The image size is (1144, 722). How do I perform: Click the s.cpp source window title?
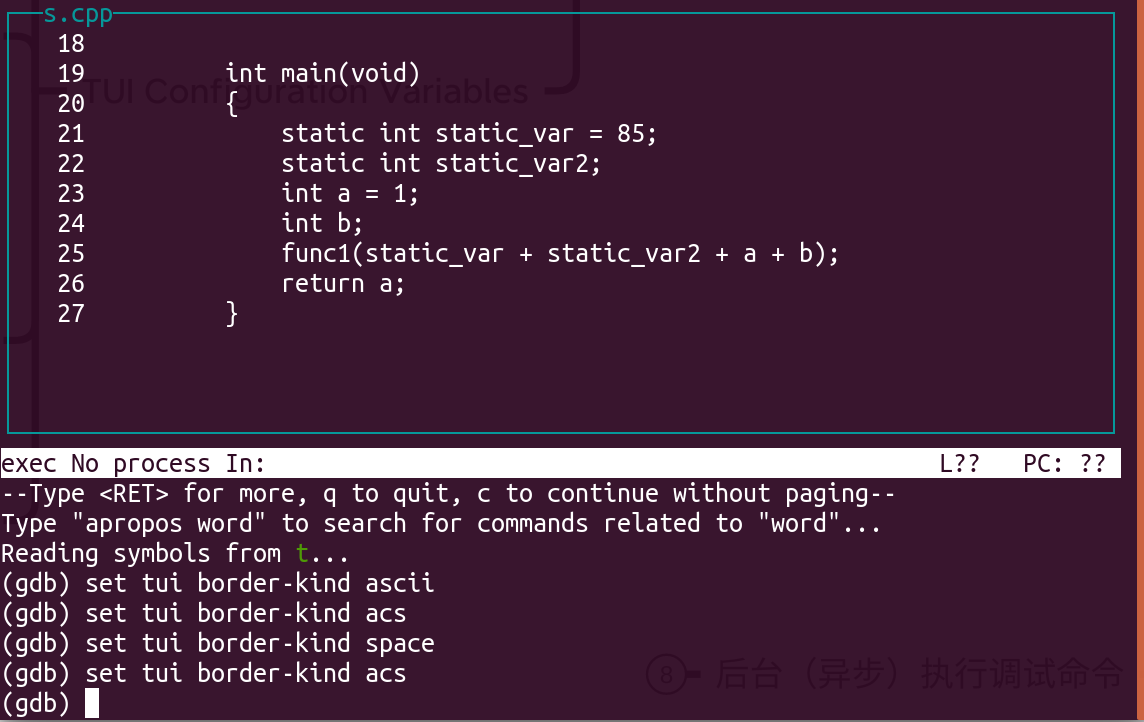click(x=78, y=15)
